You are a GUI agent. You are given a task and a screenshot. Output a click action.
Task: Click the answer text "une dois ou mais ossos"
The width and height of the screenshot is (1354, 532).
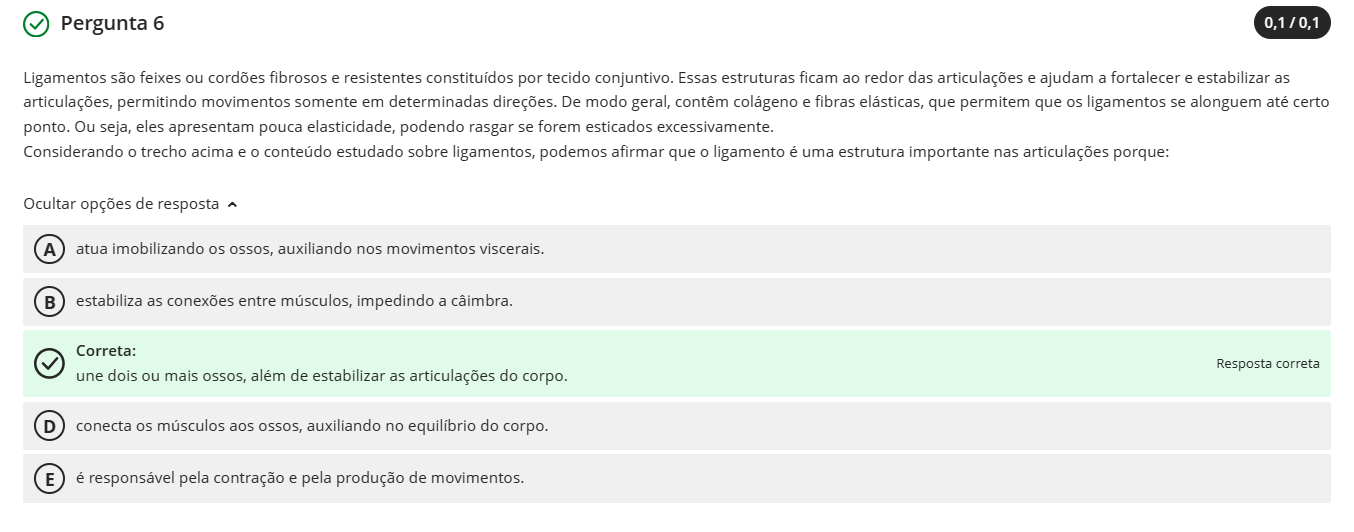(x=321, y=376)
